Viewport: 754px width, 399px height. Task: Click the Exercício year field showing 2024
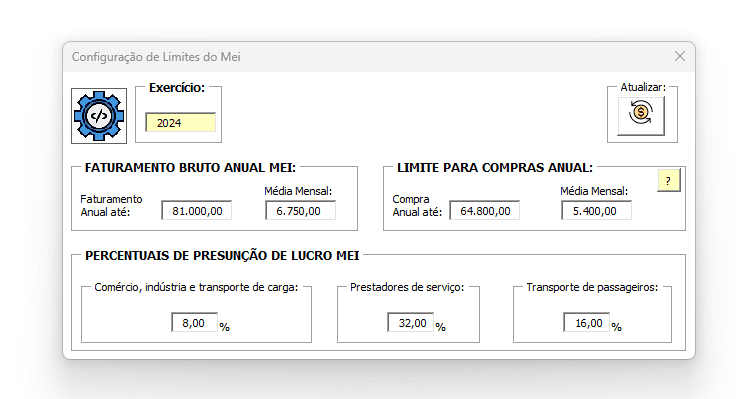[x=180, y=123]
